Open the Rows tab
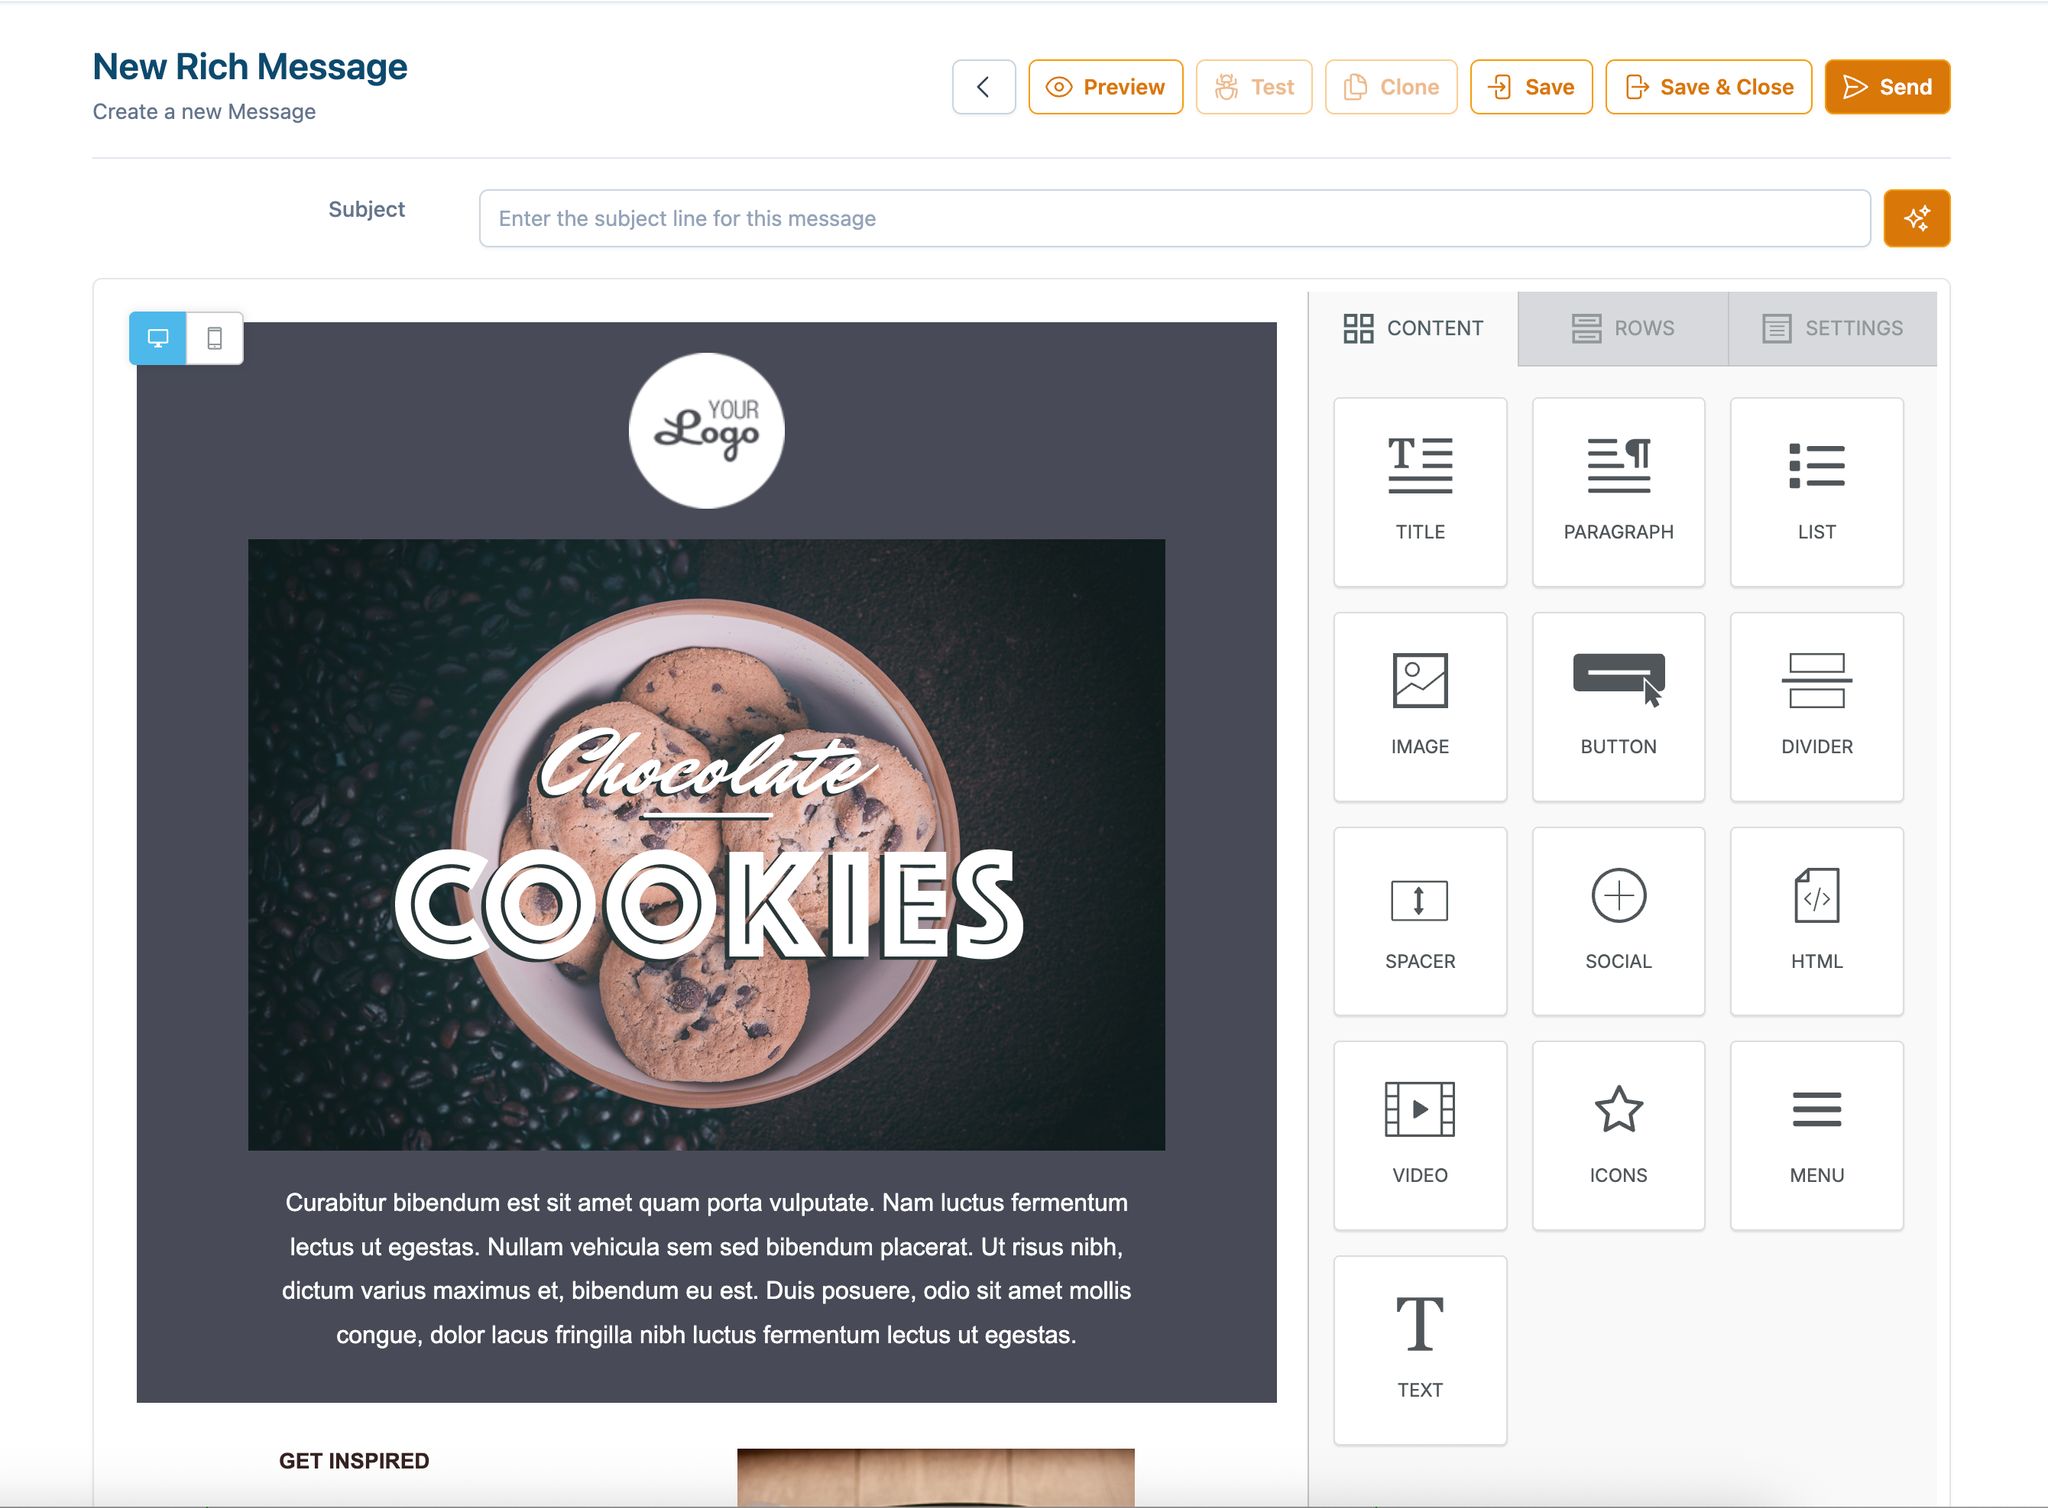Screen dimensions: 2048x1508 tap(1622, 328)
